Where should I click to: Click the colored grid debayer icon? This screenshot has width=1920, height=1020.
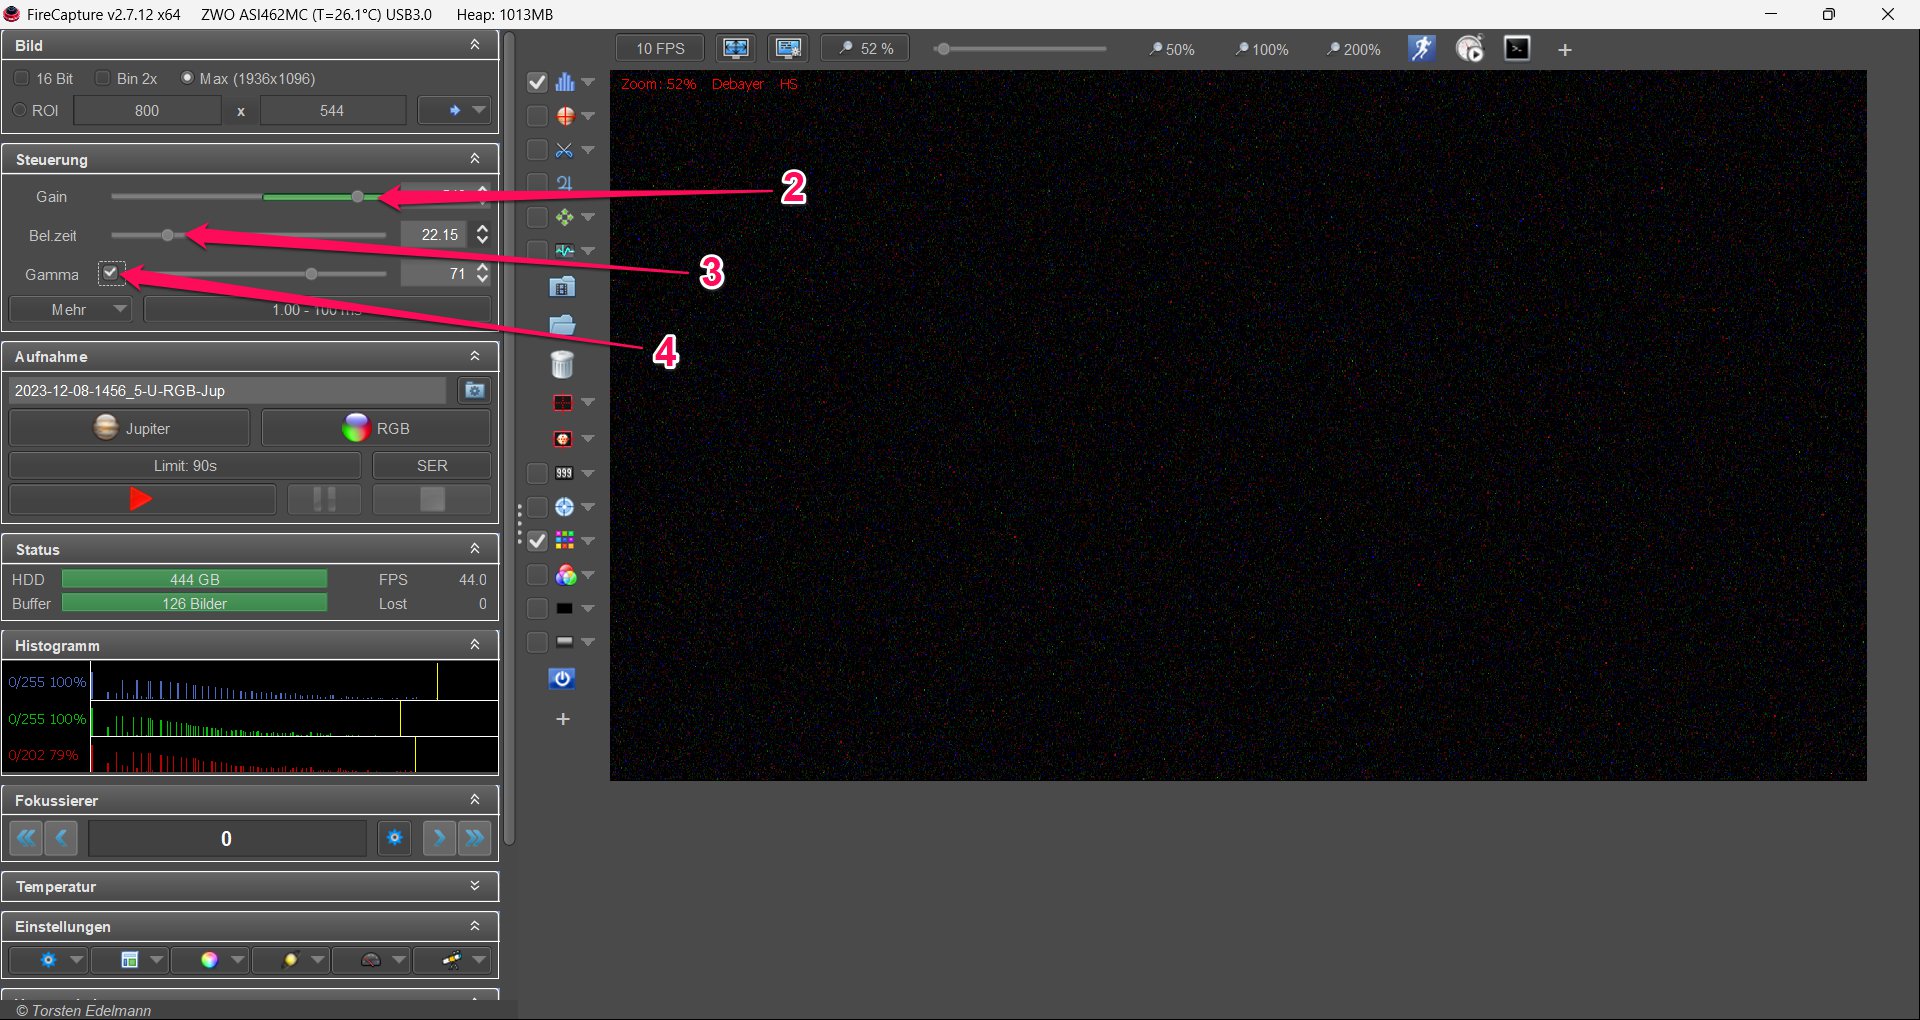565,541
